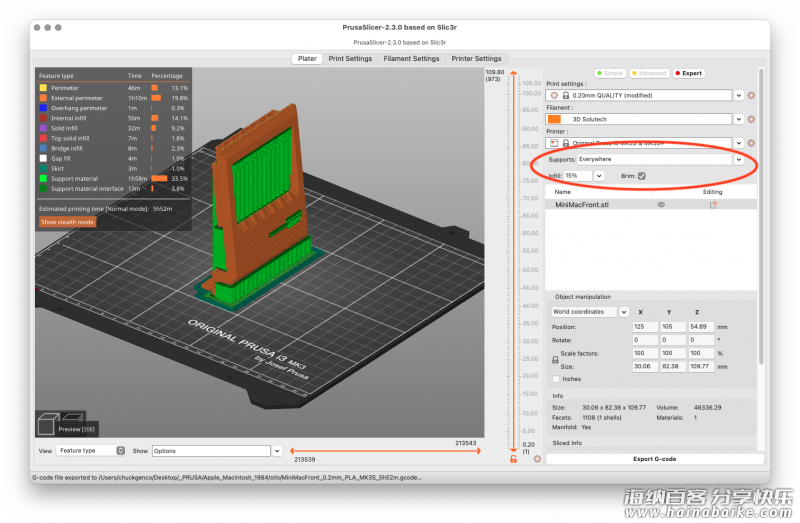Toggle the vertical slider lock icon

513,459
